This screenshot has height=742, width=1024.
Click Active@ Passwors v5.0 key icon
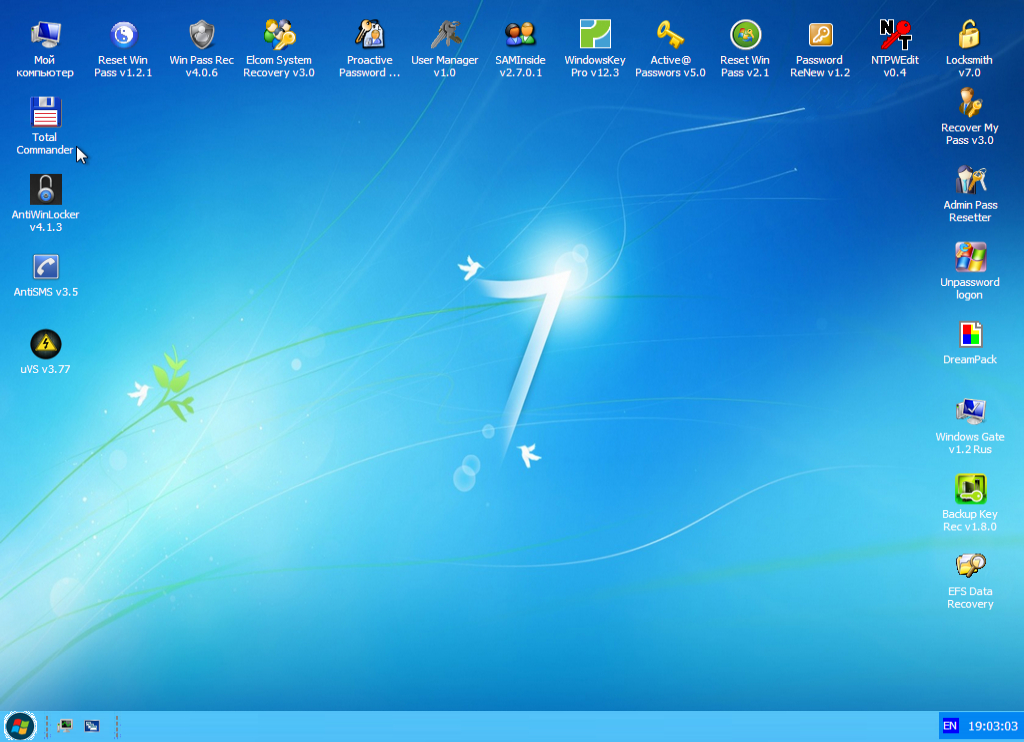[x=670, y=35]
